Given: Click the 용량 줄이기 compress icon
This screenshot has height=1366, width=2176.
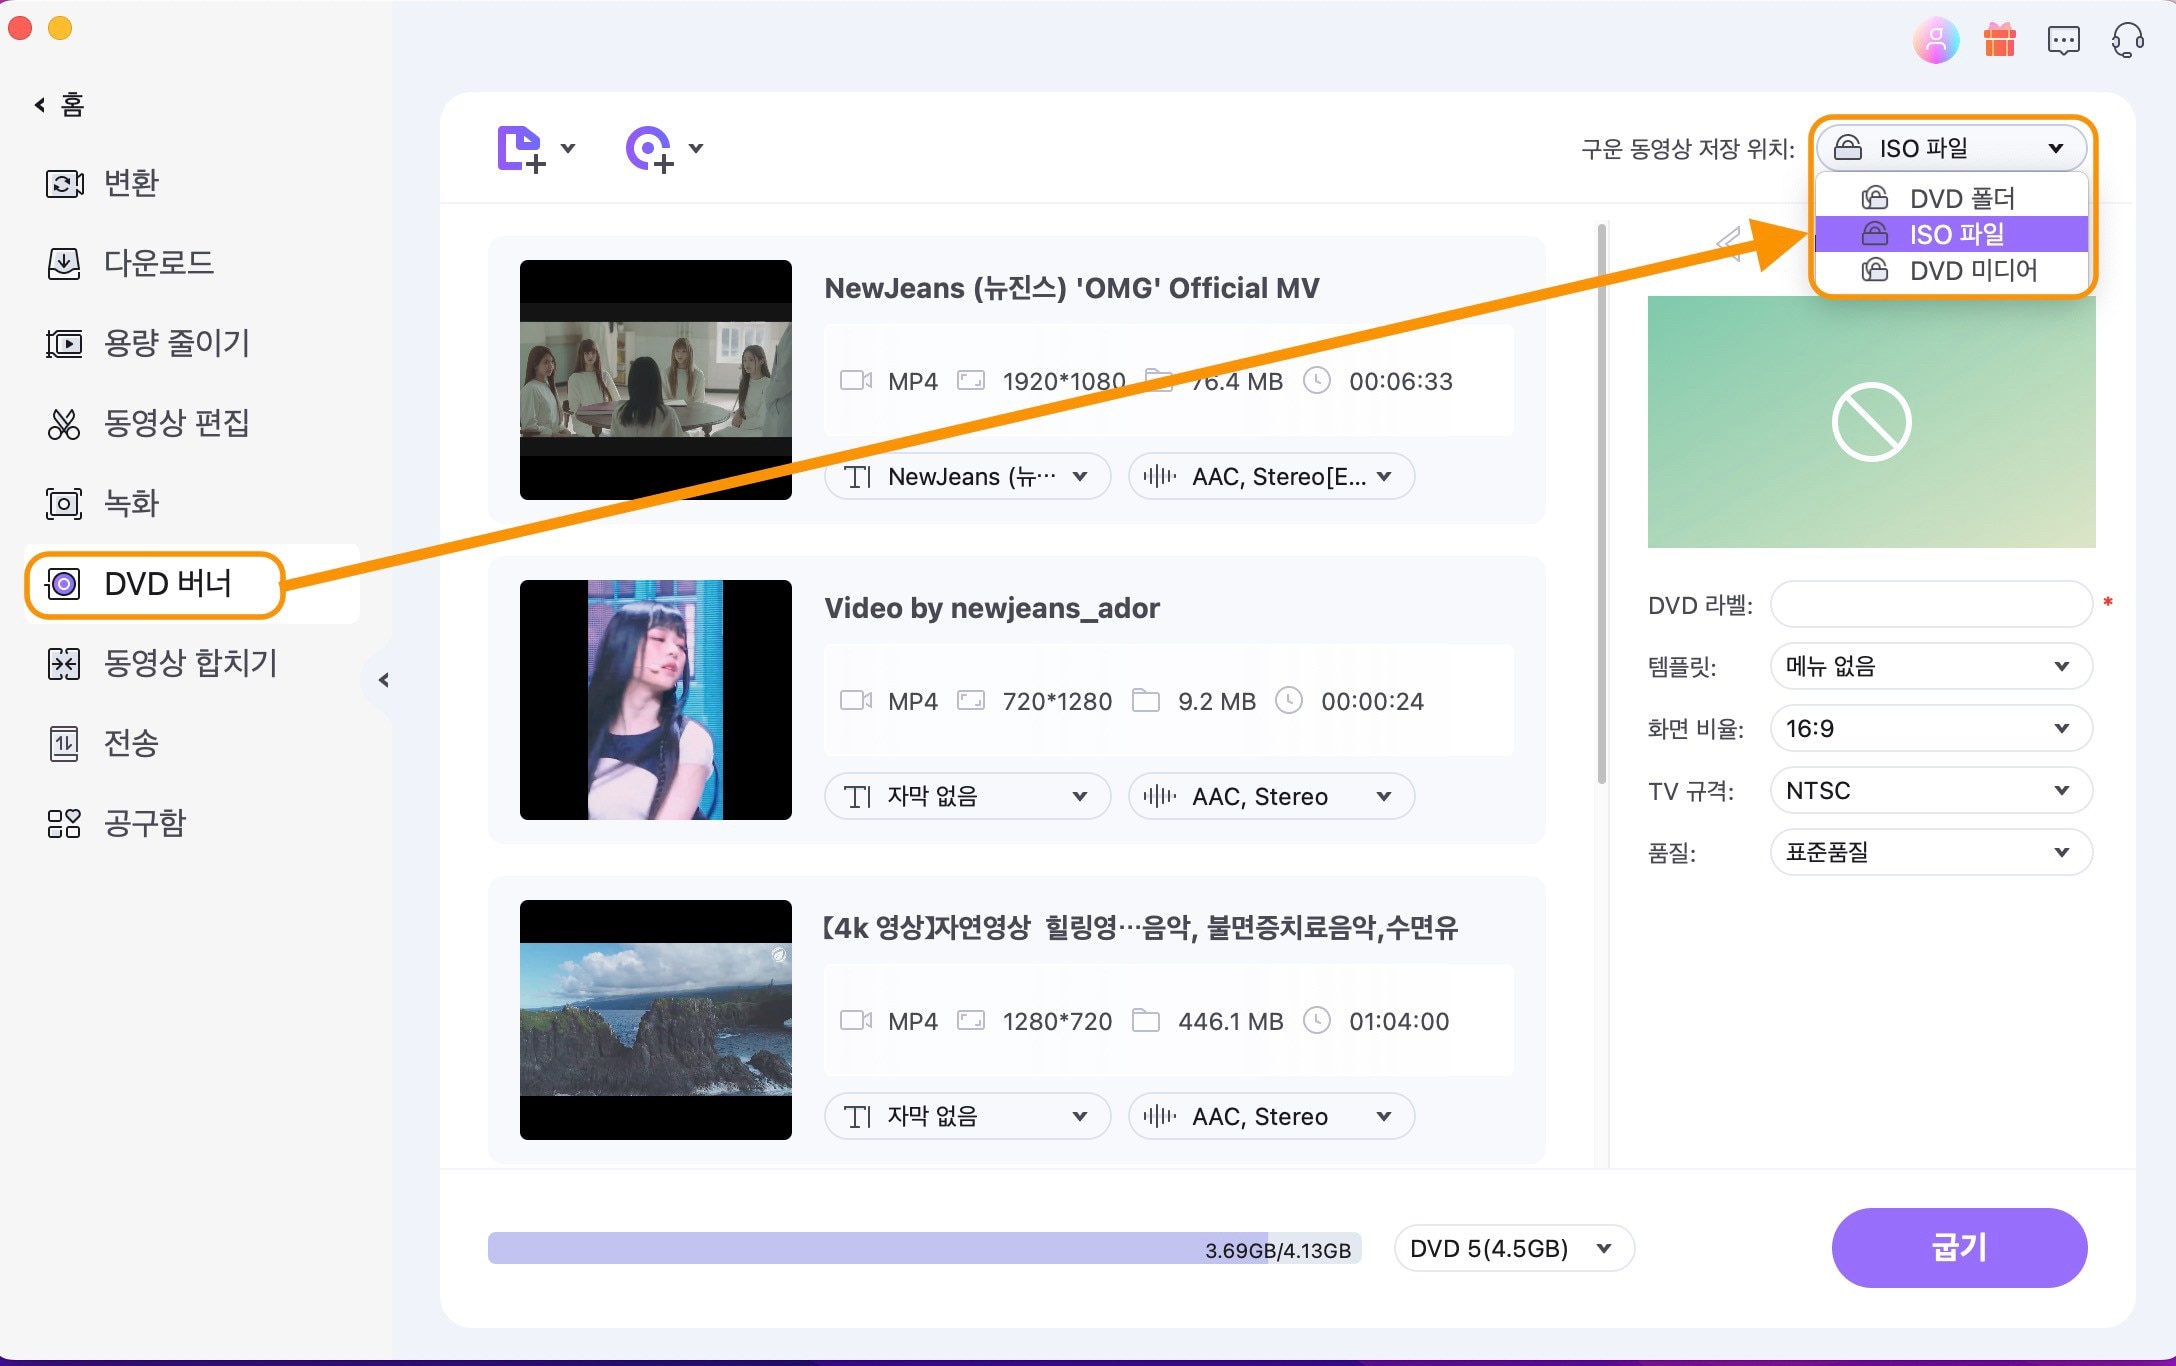Looking at the screenshot, I should tap(64, 344).
